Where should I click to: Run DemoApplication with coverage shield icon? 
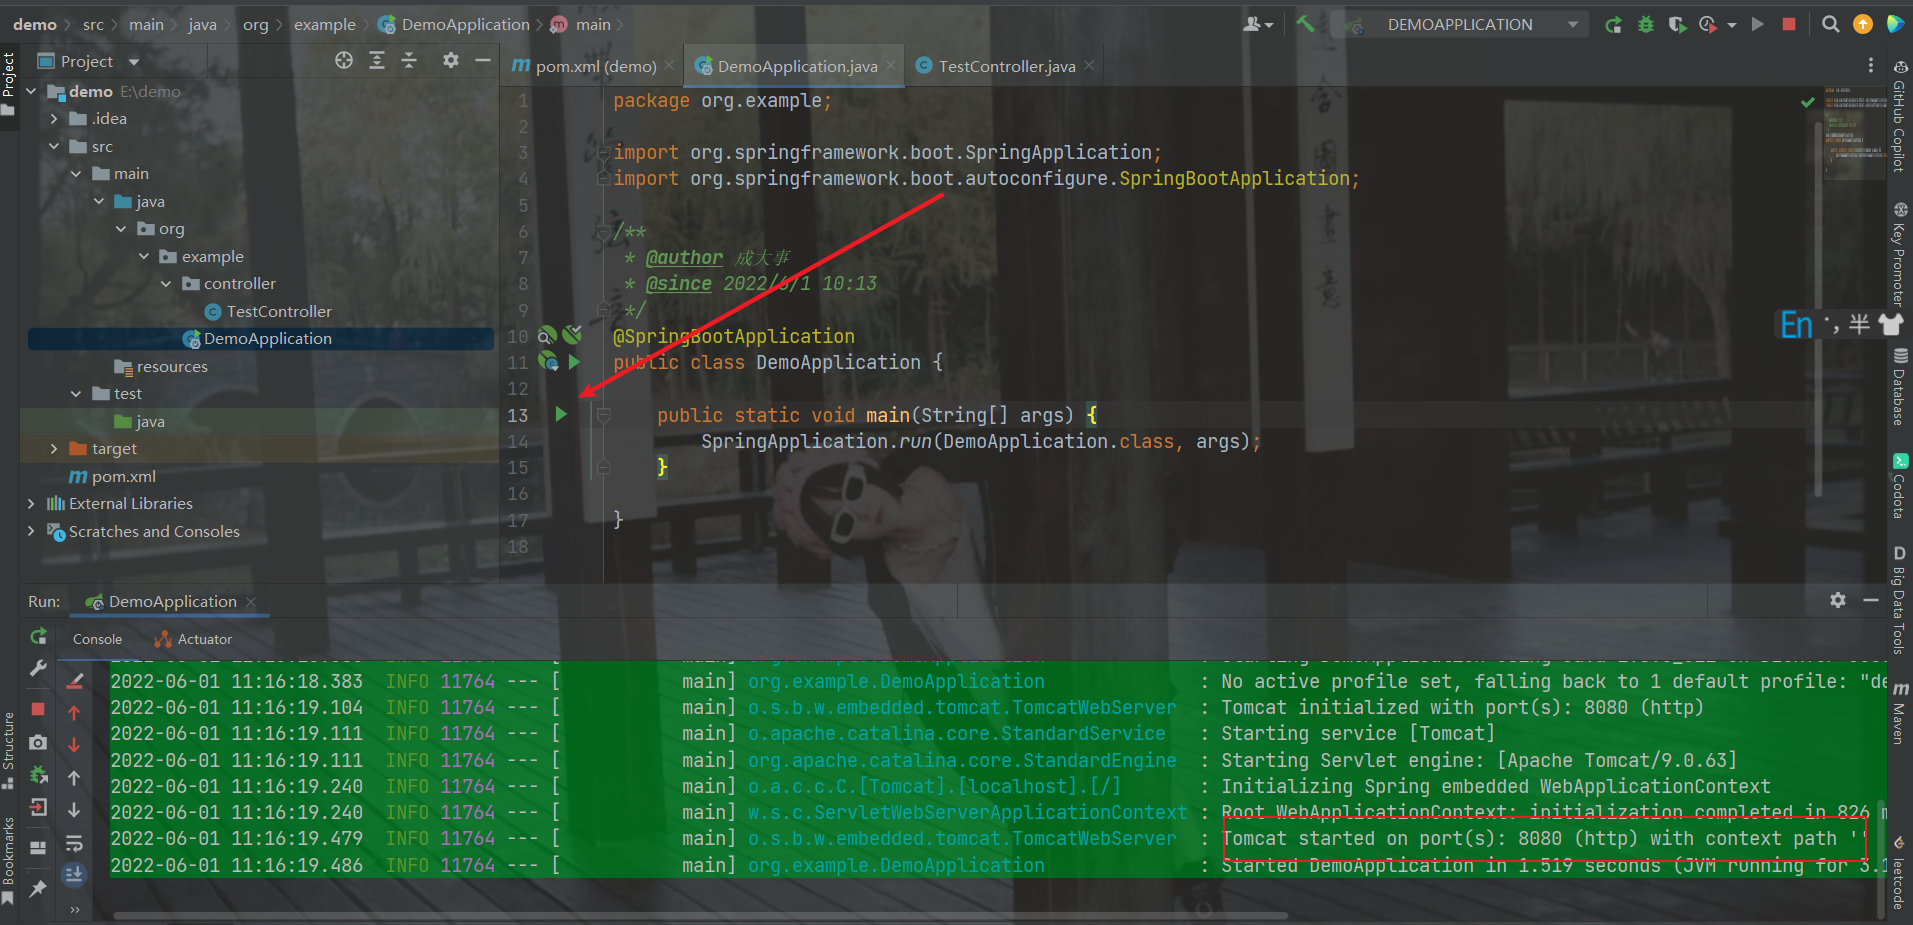point(1677,24)
